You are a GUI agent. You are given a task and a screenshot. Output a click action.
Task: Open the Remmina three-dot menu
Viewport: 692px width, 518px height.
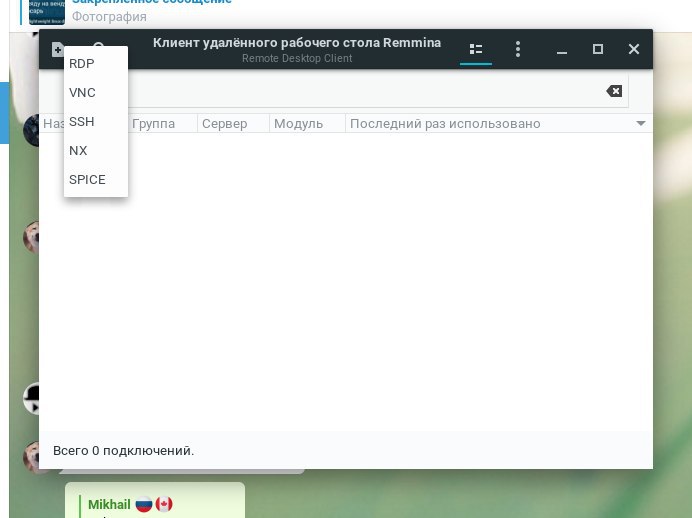point(518,49)
